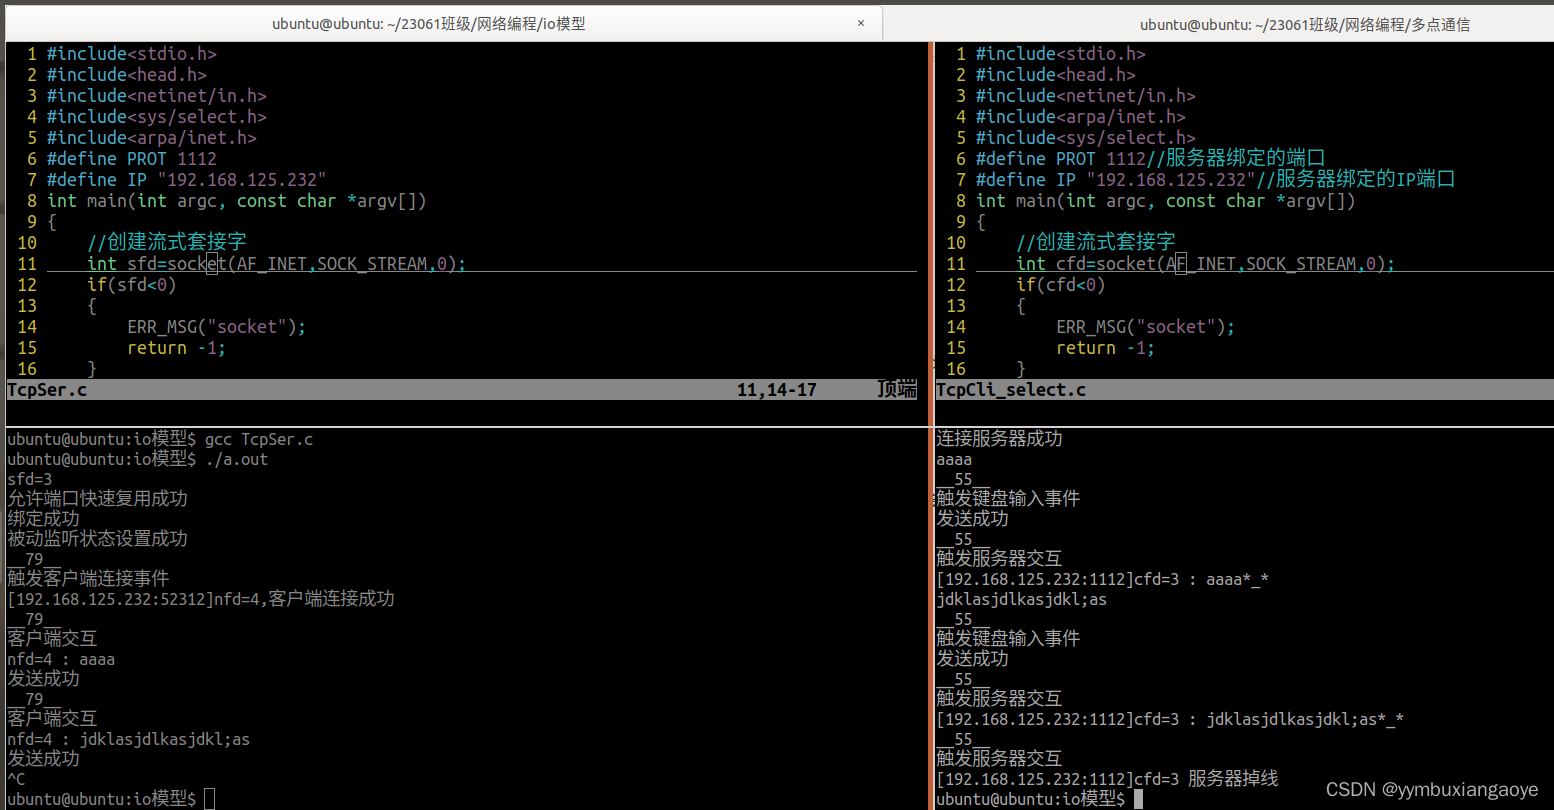Click 允许端口快速复用成功 output line
This screenshot has height=810, width=1554.
(x=97, y=499)
